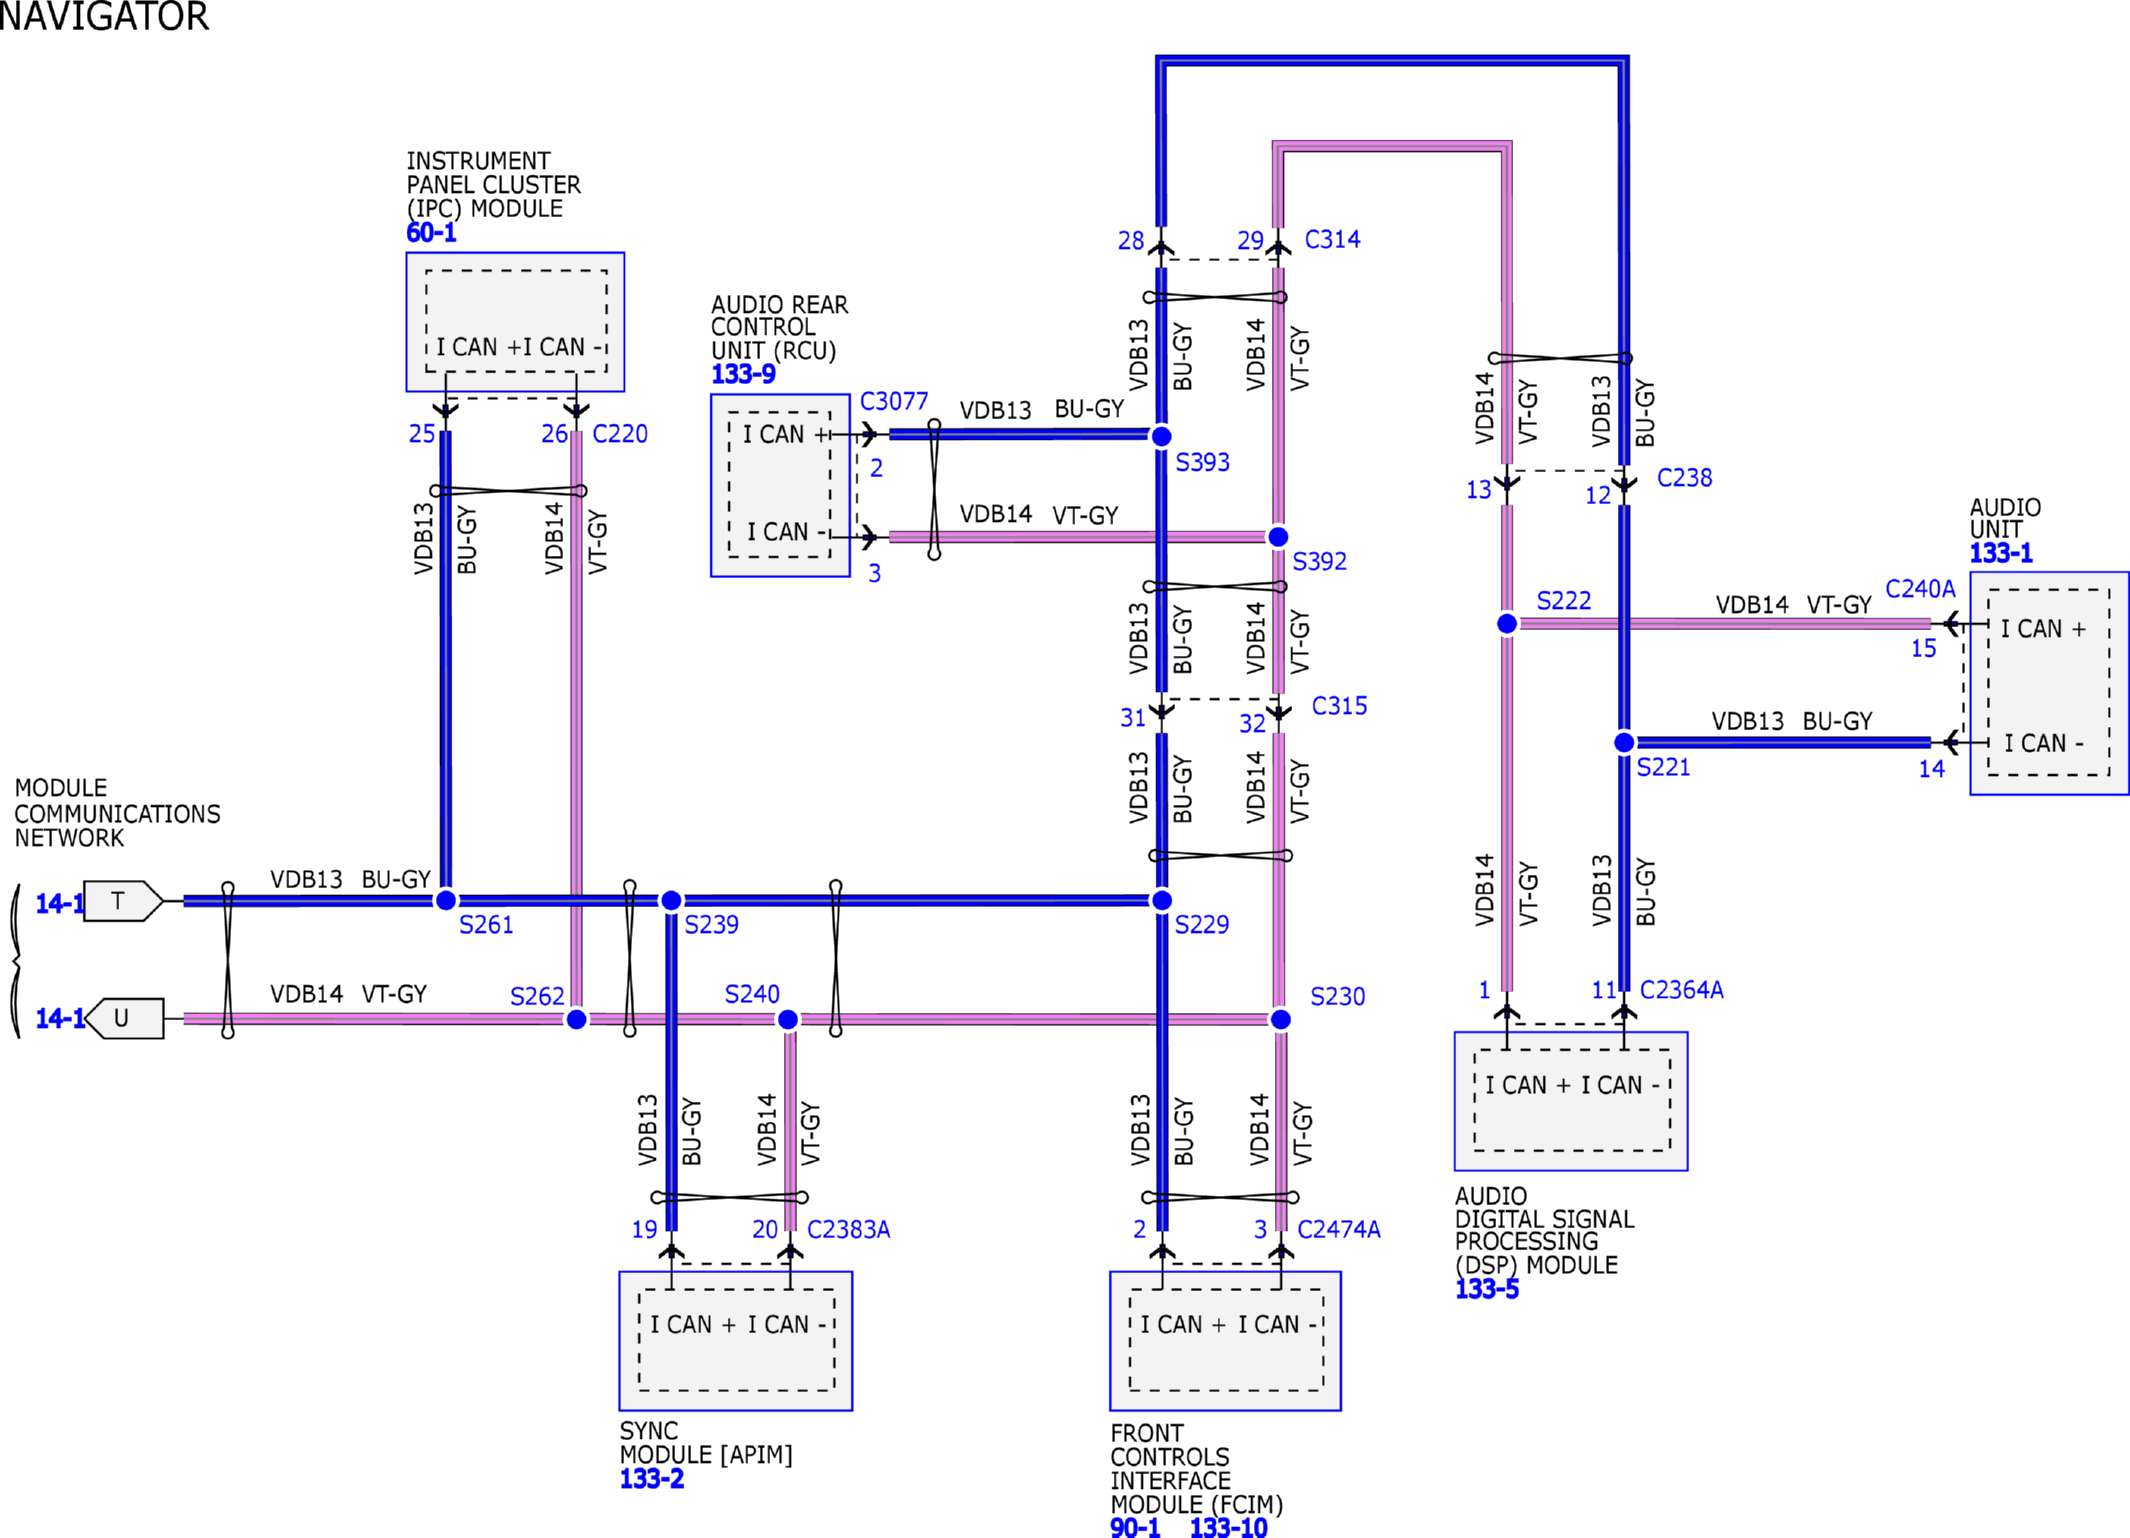Click splice dot S240
This screenshot has height=1538, width=2130.
[788, 1019]
